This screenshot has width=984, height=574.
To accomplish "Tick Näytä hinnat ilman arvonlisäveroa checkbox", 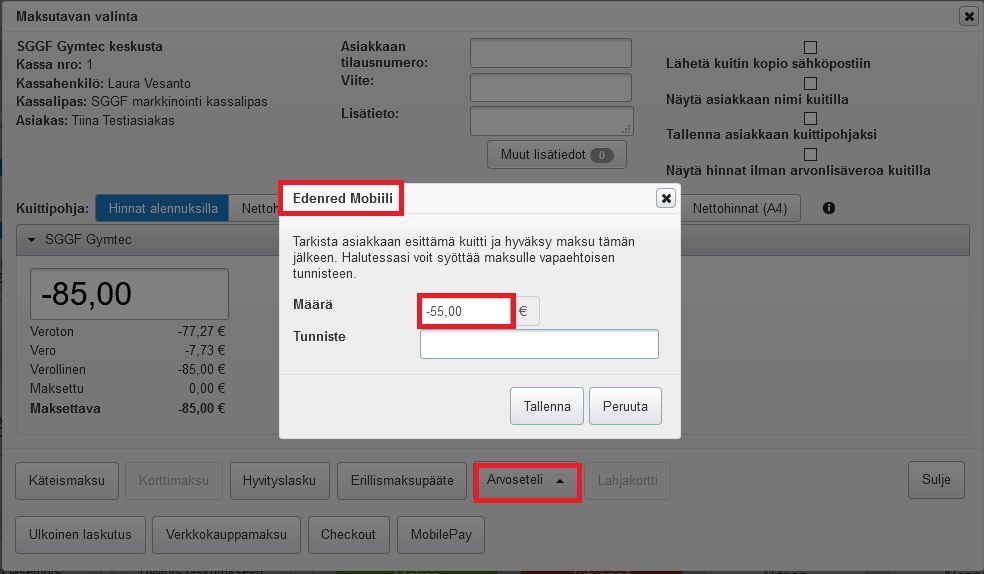I will tap(810, 154).
